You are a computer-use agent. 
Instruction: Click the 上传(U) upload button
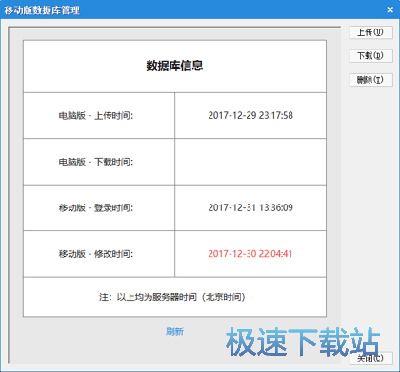point(371,33)
